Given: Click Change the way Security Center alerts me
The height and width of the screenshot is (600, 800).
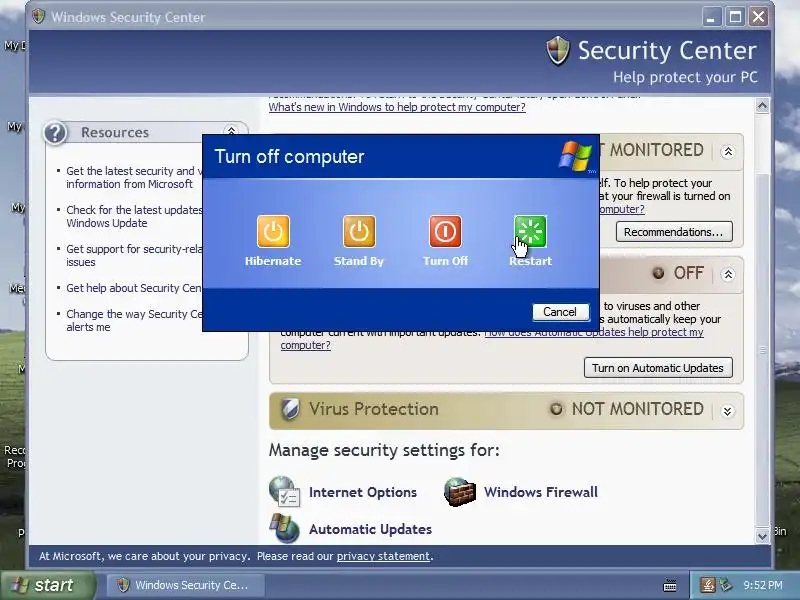Looking at the screenshot, I should tap(134, 320).
